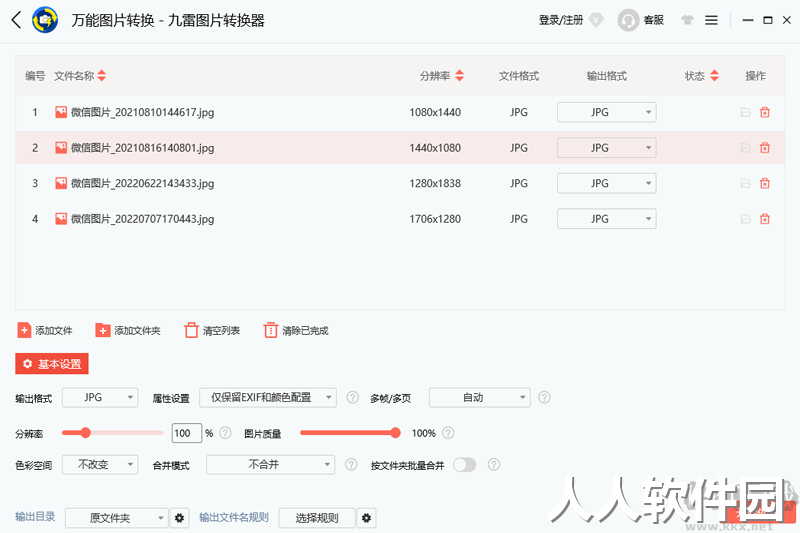Viewport: 800px width, 533px height.
Task: Open 合并模式 dropdown 不合并
Action: click(x=270, y=465)
